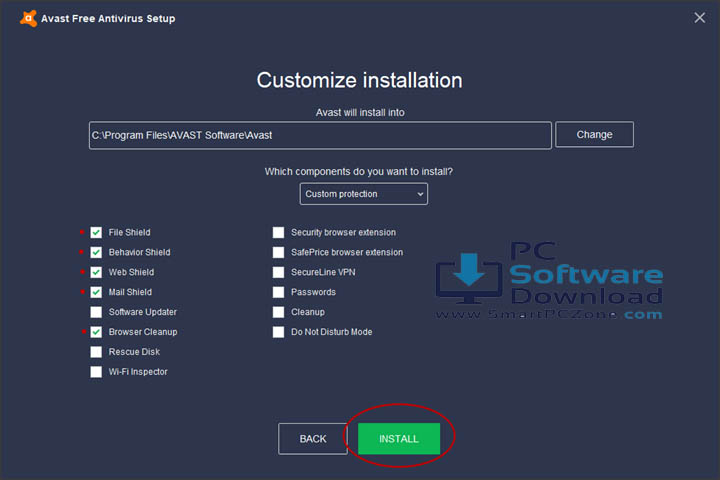This screenshot has height=480, width=720.
Task: Disable the Web Shield component
Action: pyautogui.click(x=96, y=272)
